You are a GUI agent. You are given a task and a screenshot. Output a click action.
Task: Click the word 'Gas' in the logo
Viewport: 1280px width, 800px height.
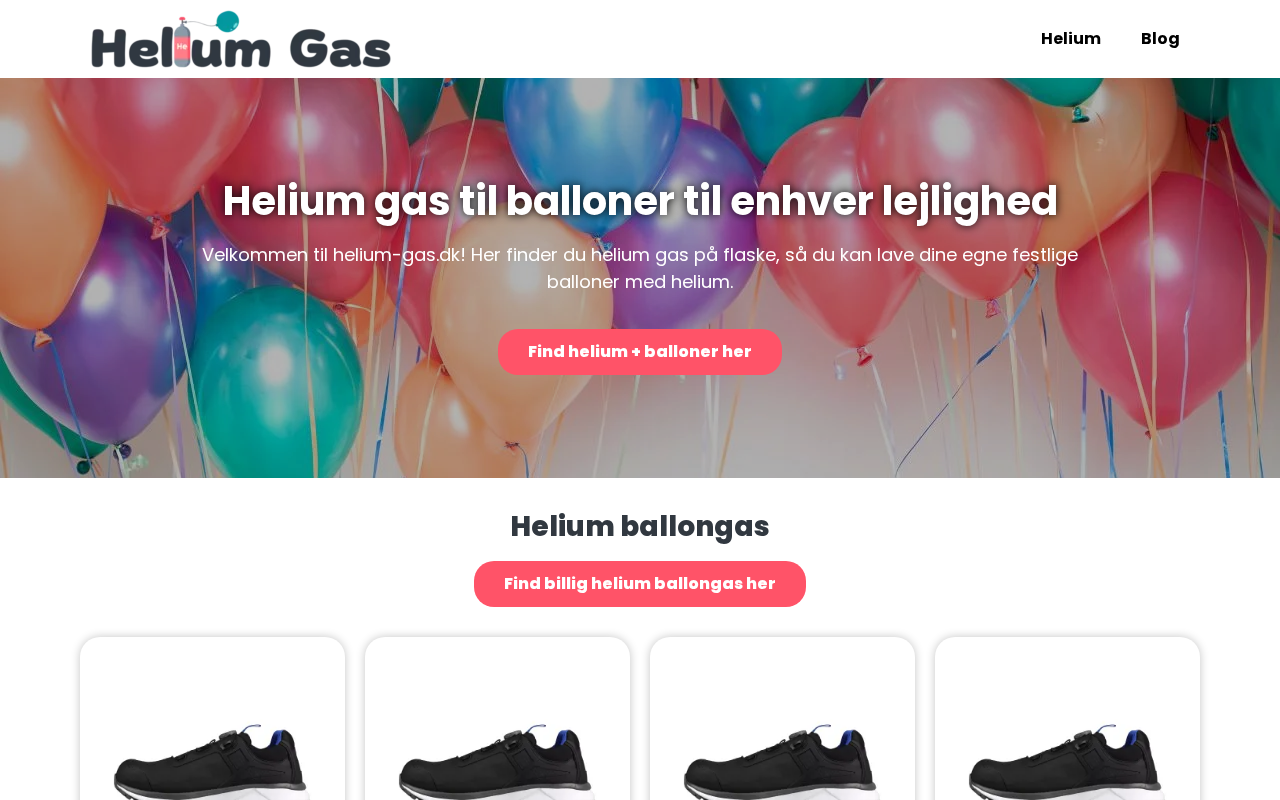click(340, 48)
